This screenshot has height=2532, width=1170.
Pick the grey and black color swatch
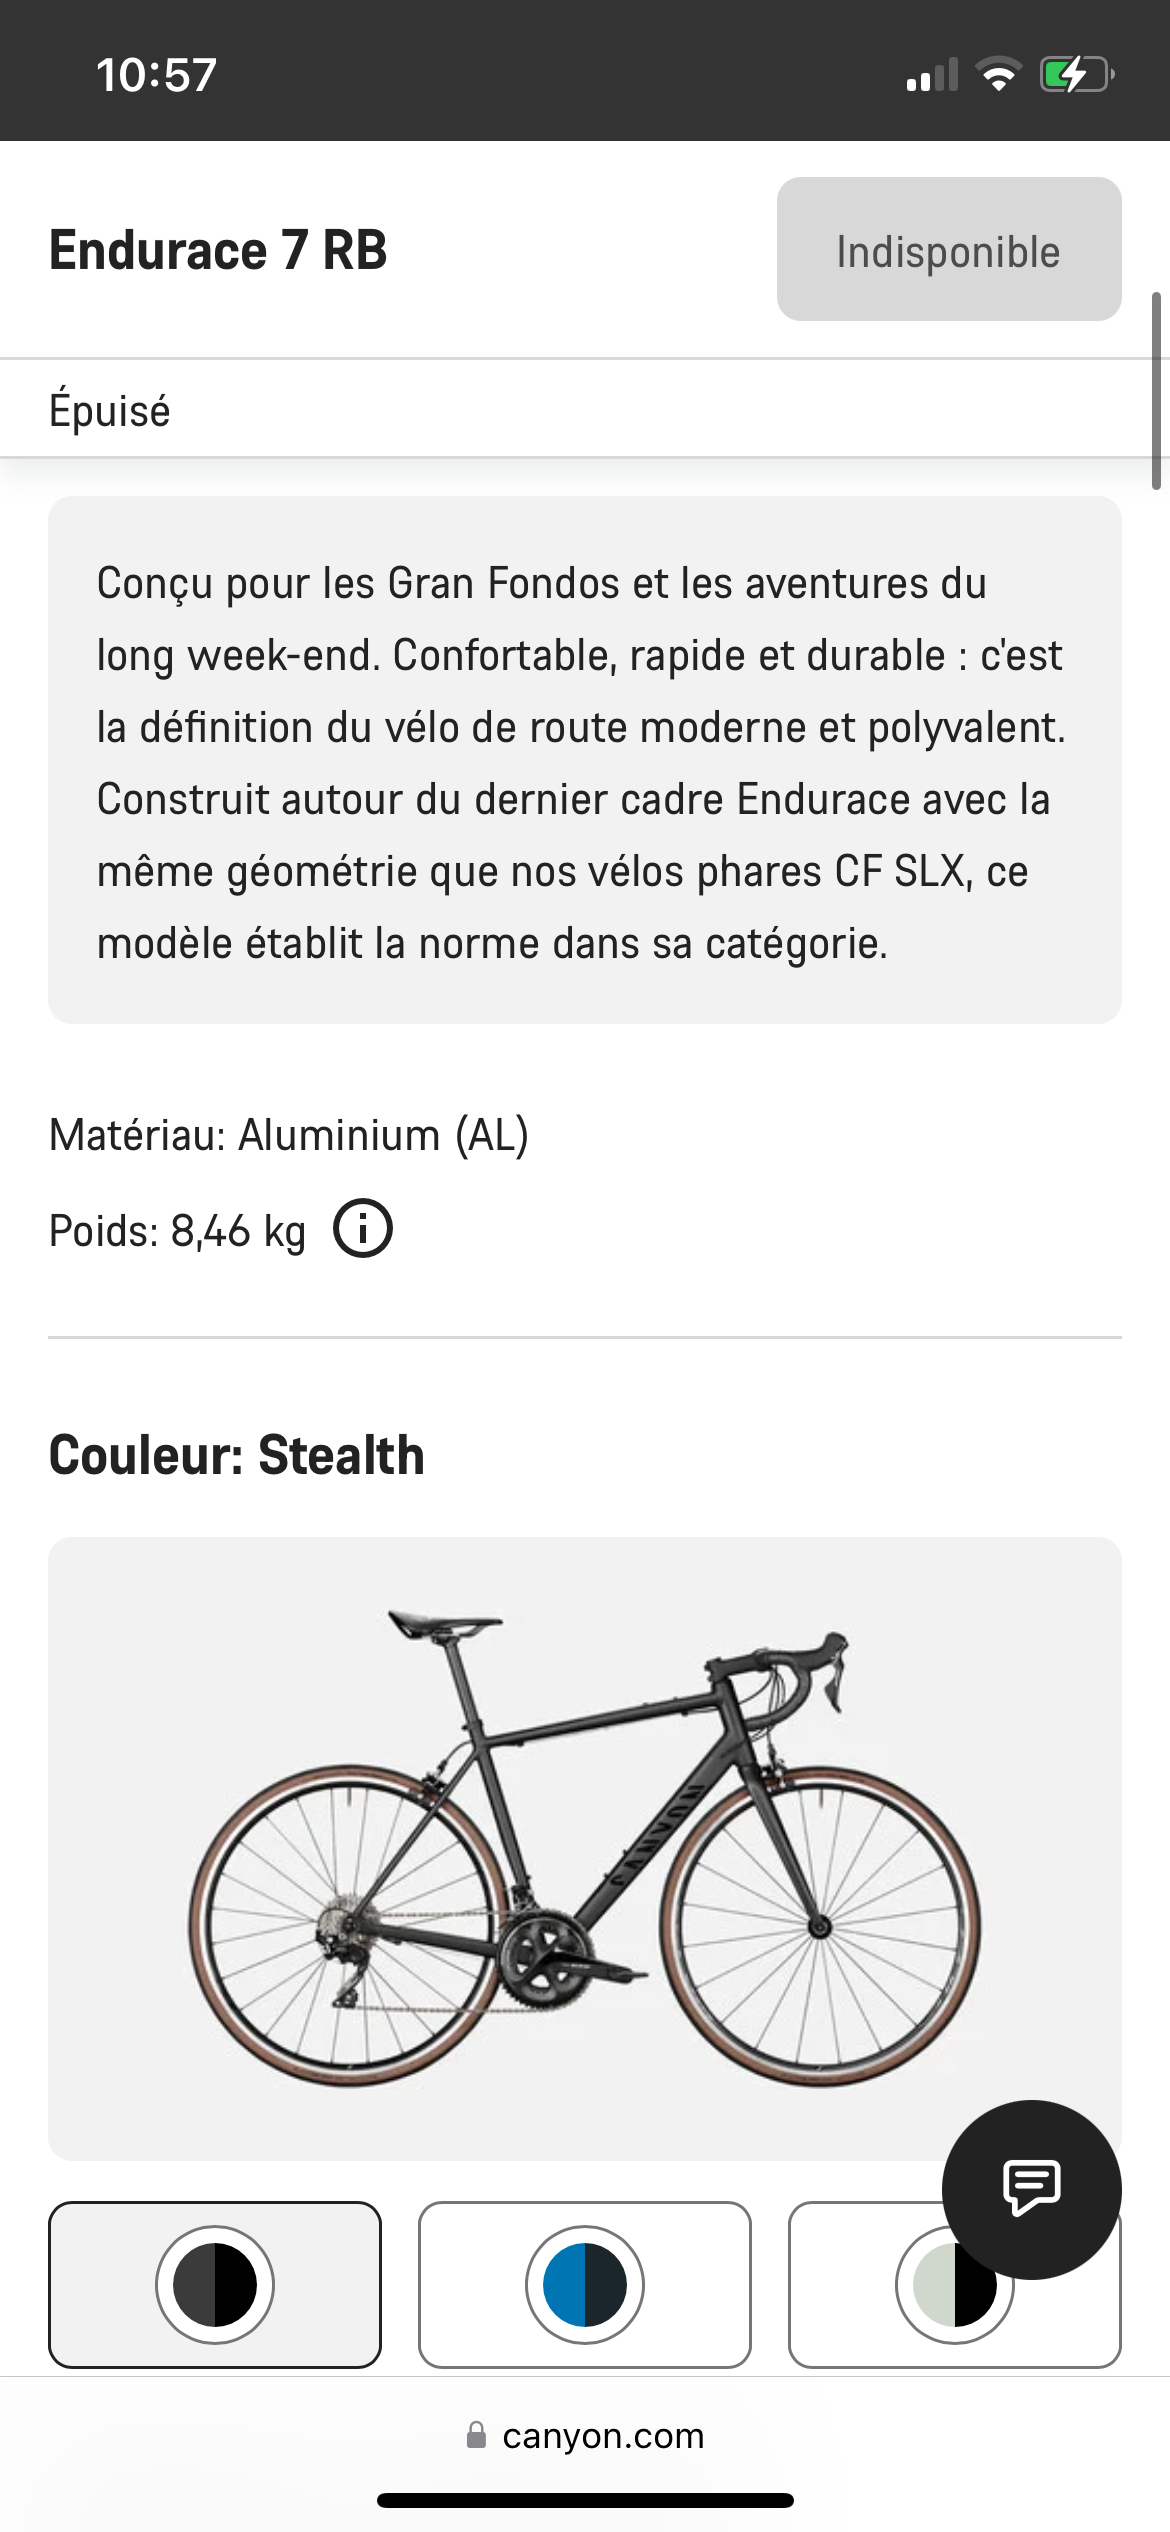click(x=900, y=2300)
